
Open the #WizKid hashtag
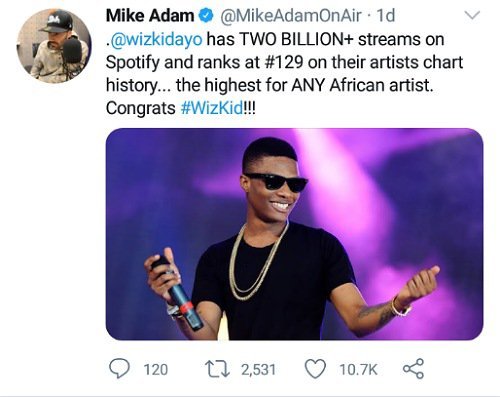click(212, 108)
